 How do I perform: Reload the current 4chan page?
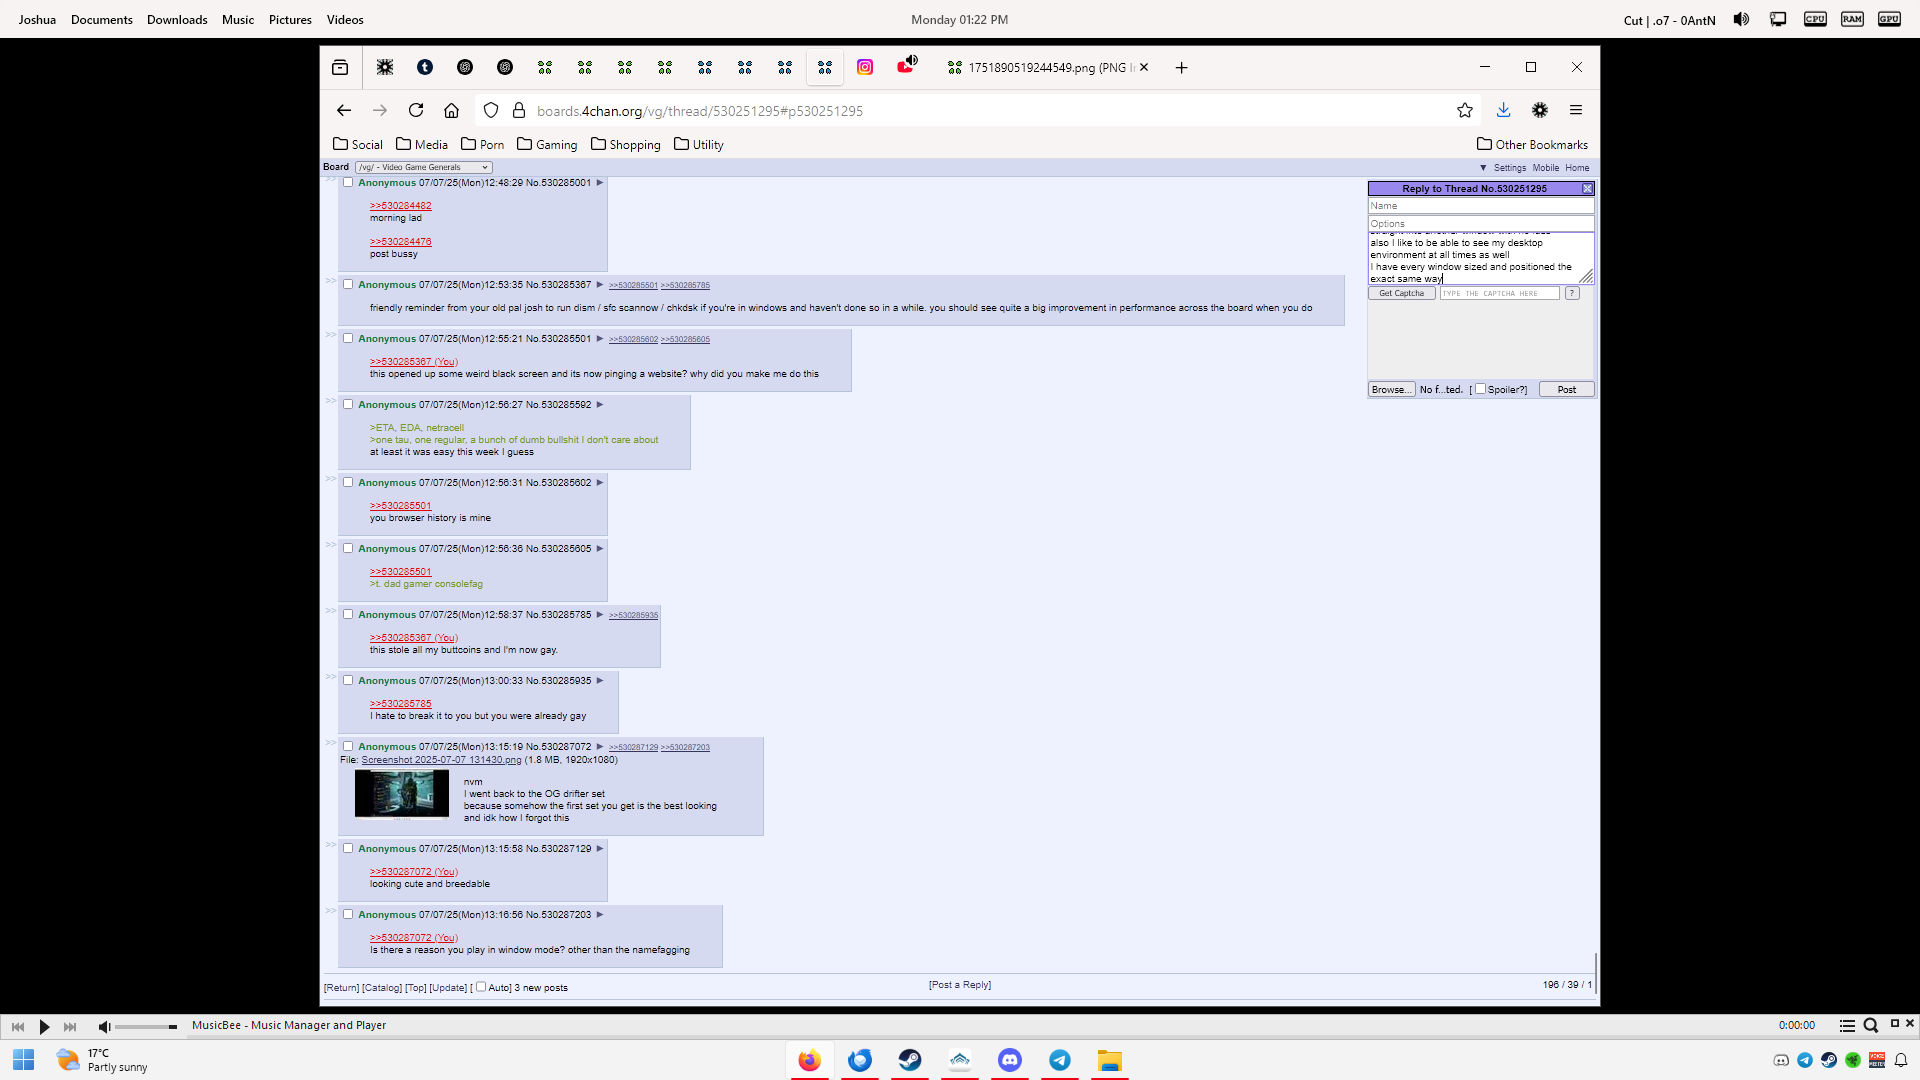(x=416, y=111)
